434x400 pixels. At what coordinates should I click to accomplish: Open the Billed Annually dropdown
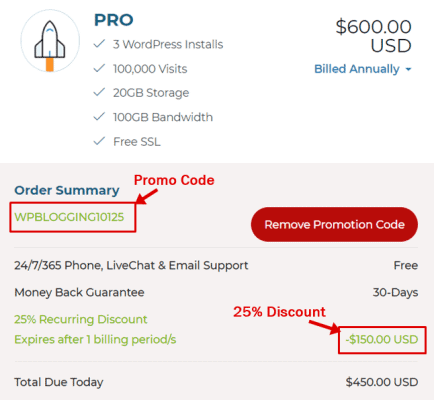[363, 69]
